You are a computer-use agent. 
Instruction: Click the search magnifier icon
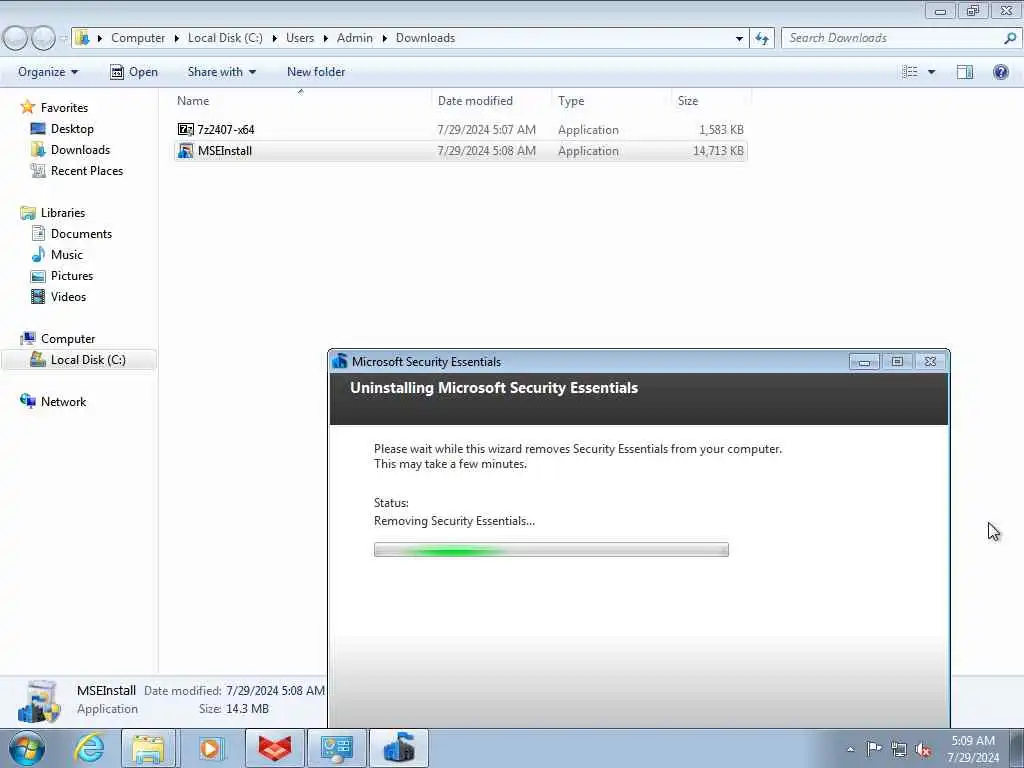[x=1010, y=38]
